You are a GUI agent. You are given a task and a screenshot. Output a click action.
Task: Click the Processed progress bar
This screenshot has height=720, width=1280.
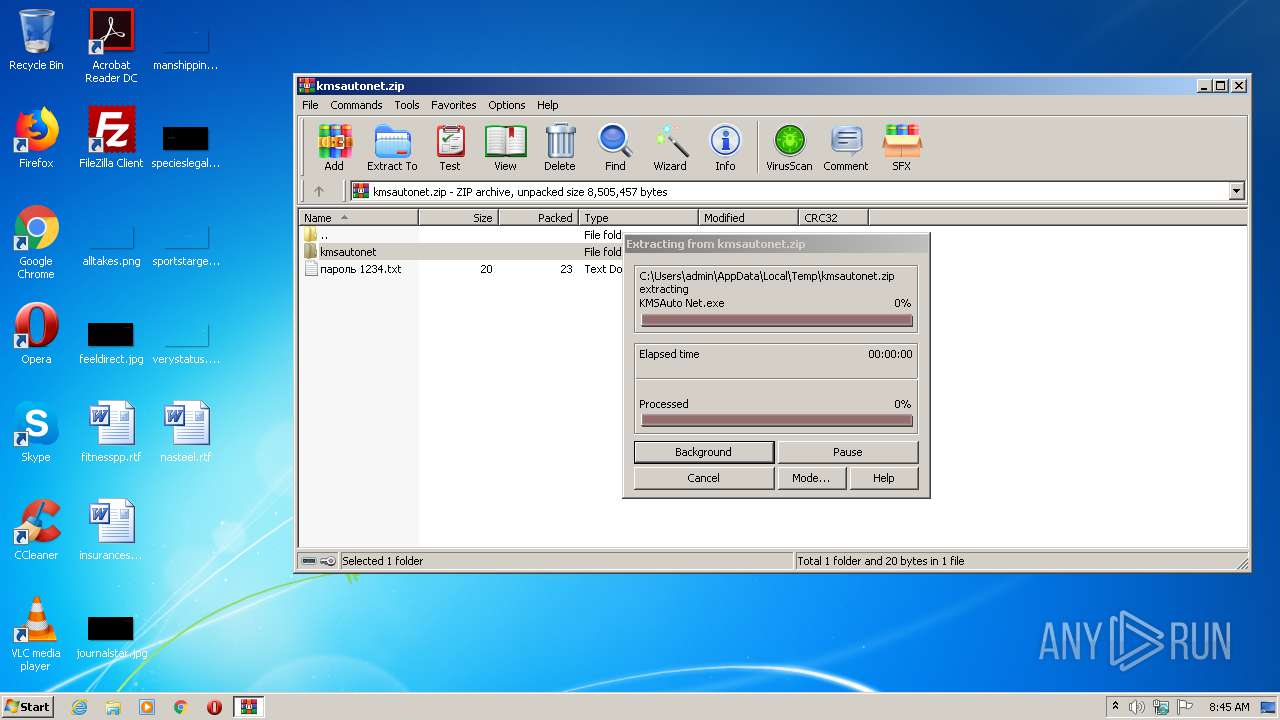[x=777, y=421]
